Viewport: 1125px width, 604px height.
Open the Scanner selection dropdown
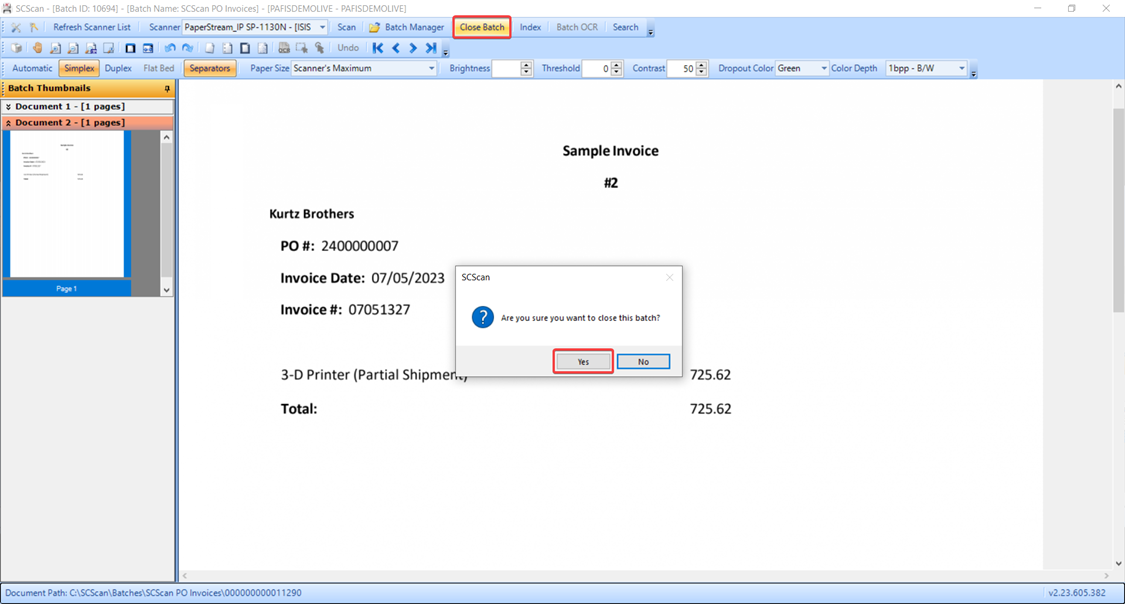(322, 28)
